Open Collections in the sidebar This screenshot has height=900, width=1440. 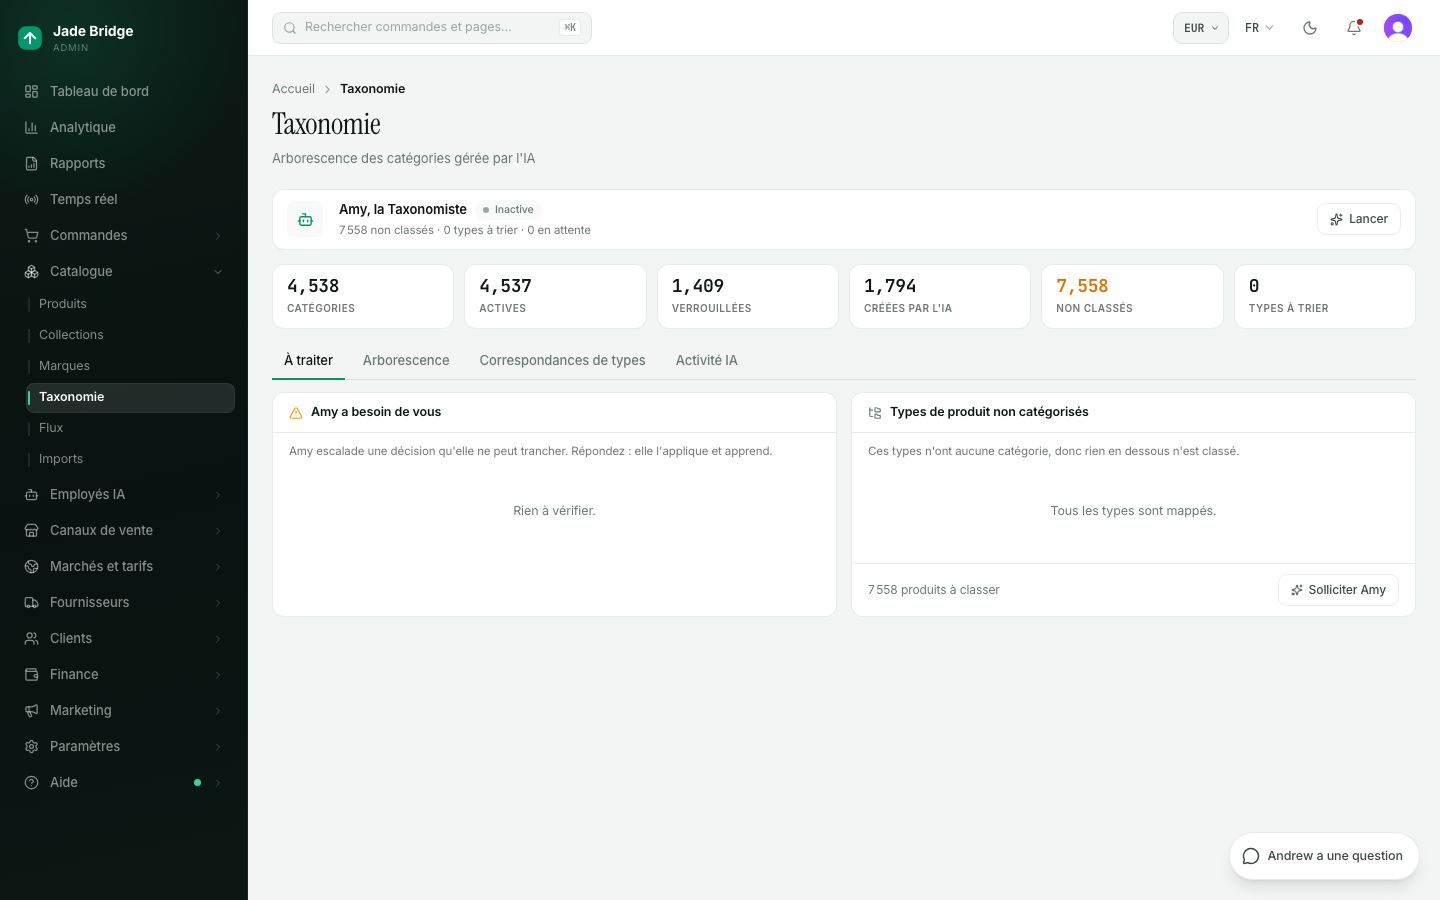[x=71, y=335]
